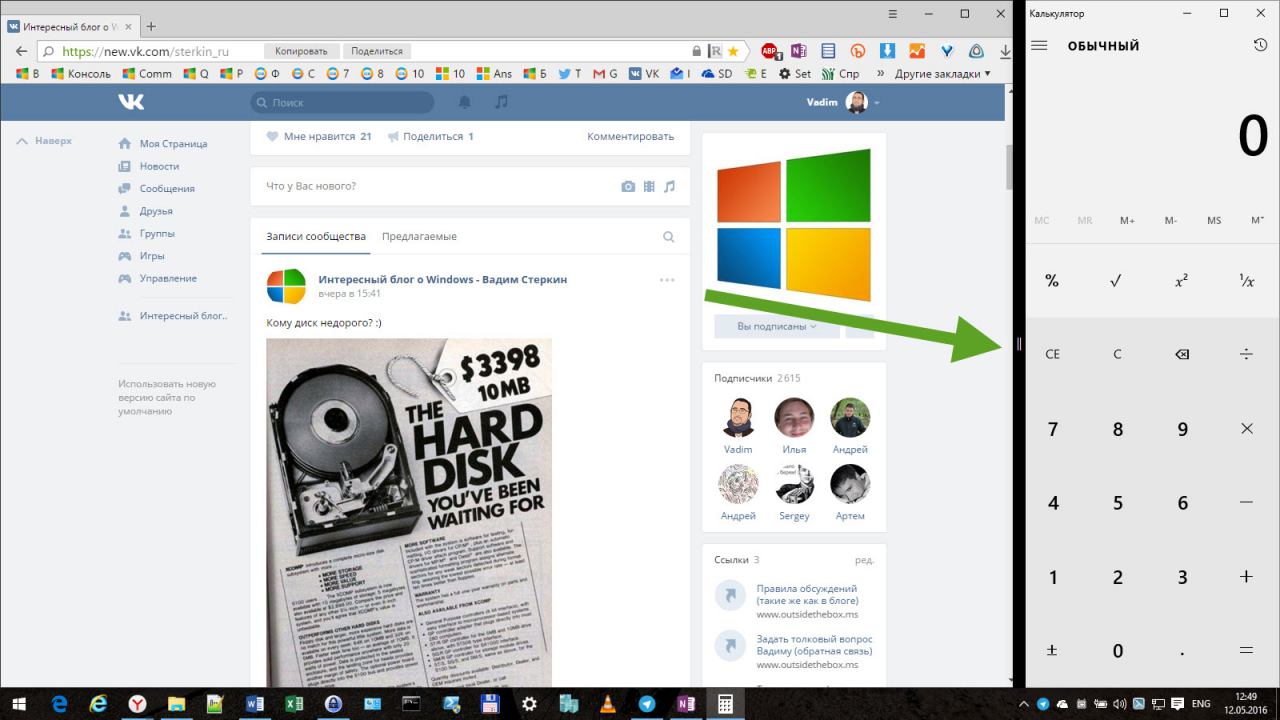Open Excel from the taskbar

pyautogui.click(x=293, y=704)
